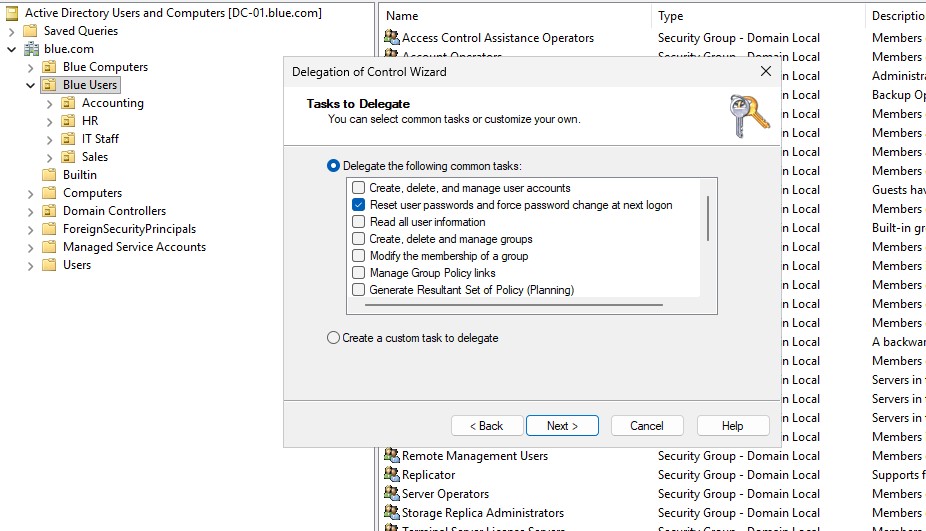This screenshot has height=531, width=926.
Task: Click 'Security Group - Domain Local' in Replicator row
Action: (x=739, y=475)
